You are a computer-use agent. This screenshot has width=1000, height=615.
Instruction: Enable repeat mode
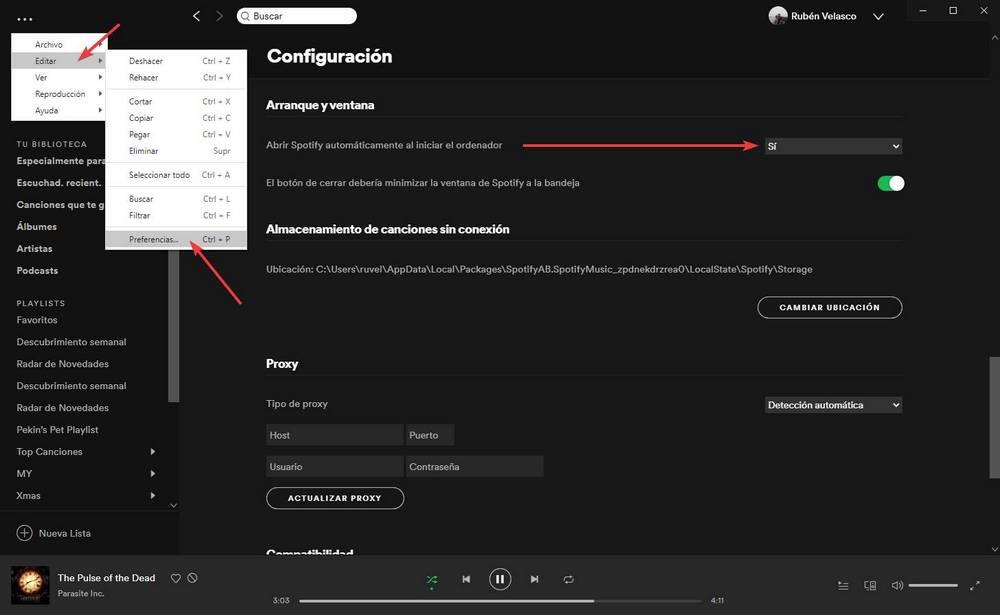[x=568, y=578]
